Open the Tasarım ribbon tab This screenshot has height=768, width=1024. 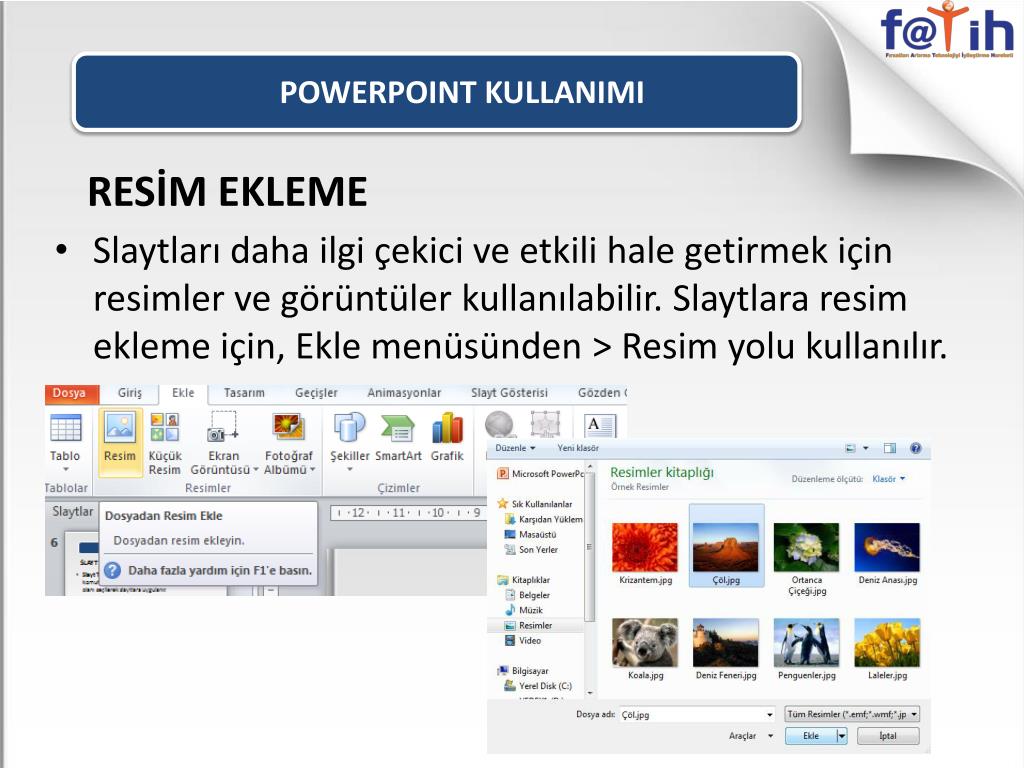[244, 393]
